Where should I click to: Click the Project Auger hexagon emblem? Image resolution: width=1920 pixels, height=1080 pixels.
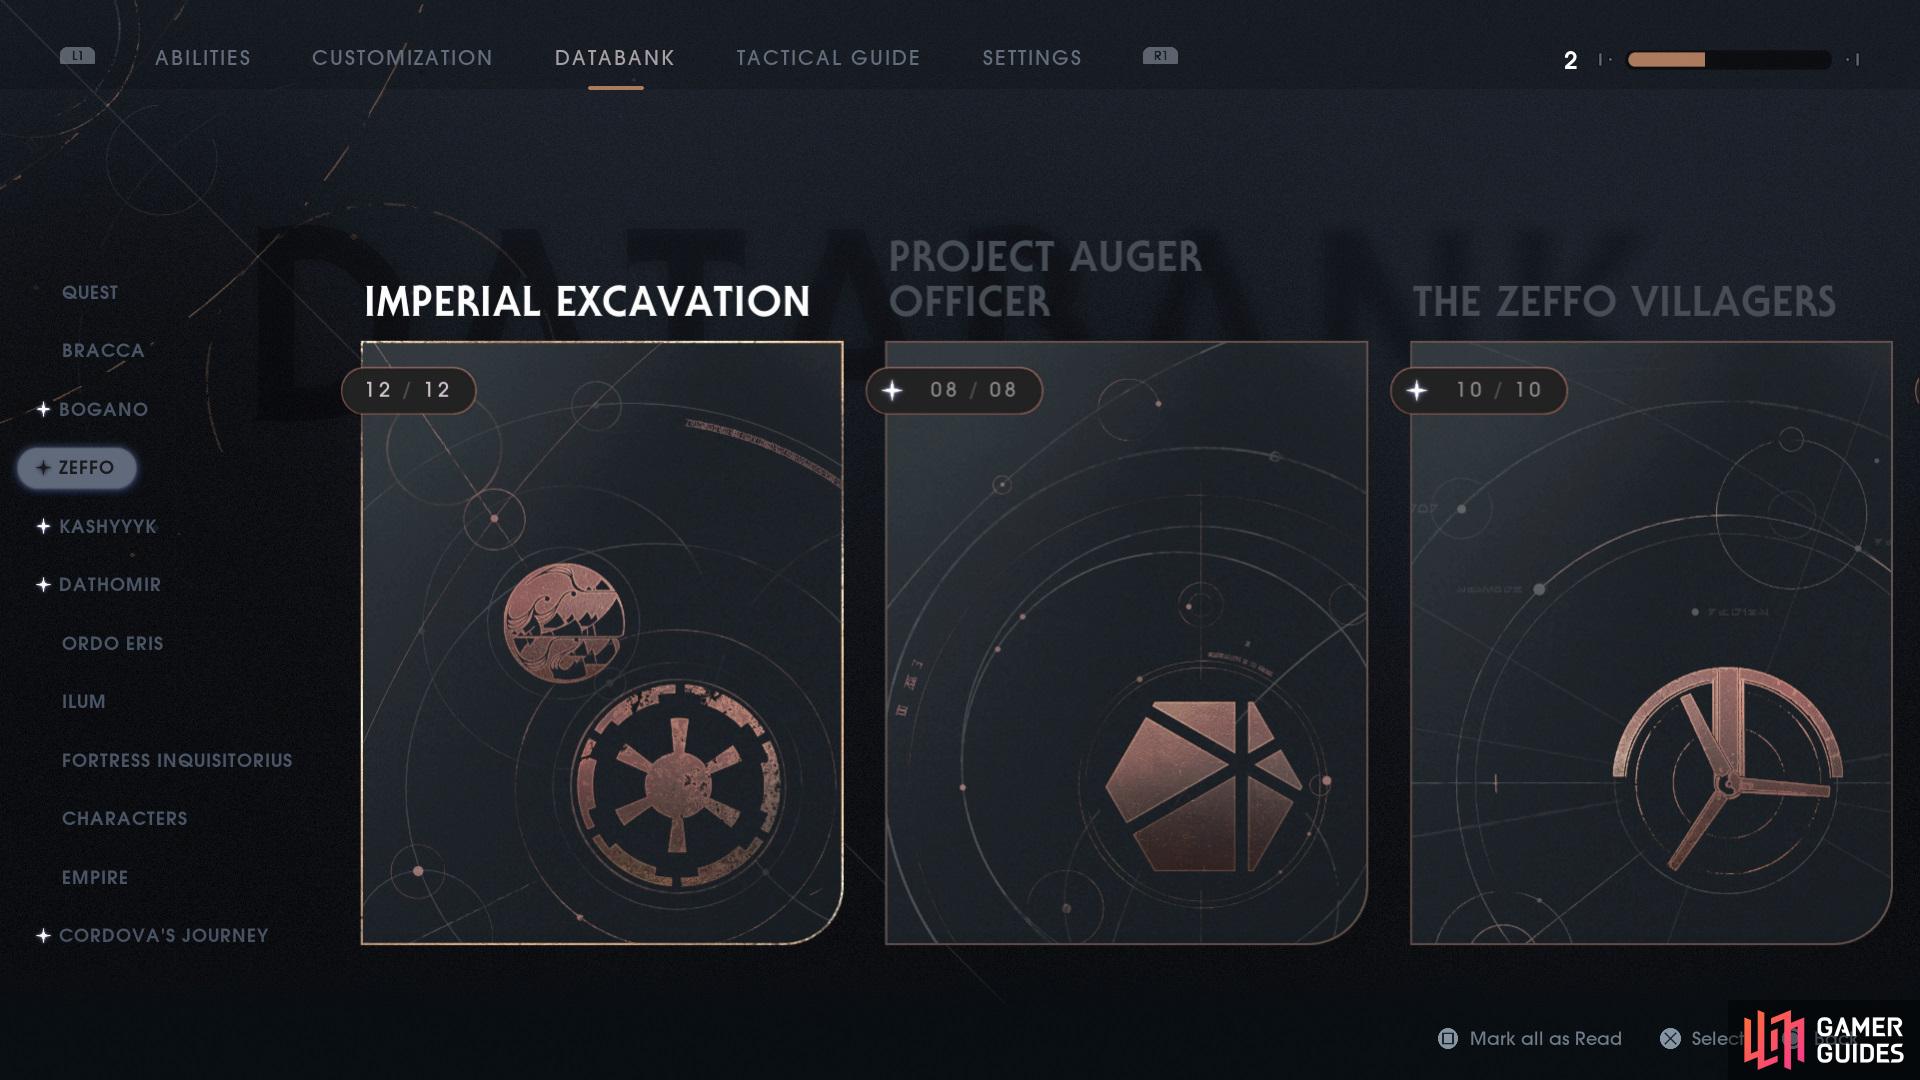click(x=1203, y=786)
